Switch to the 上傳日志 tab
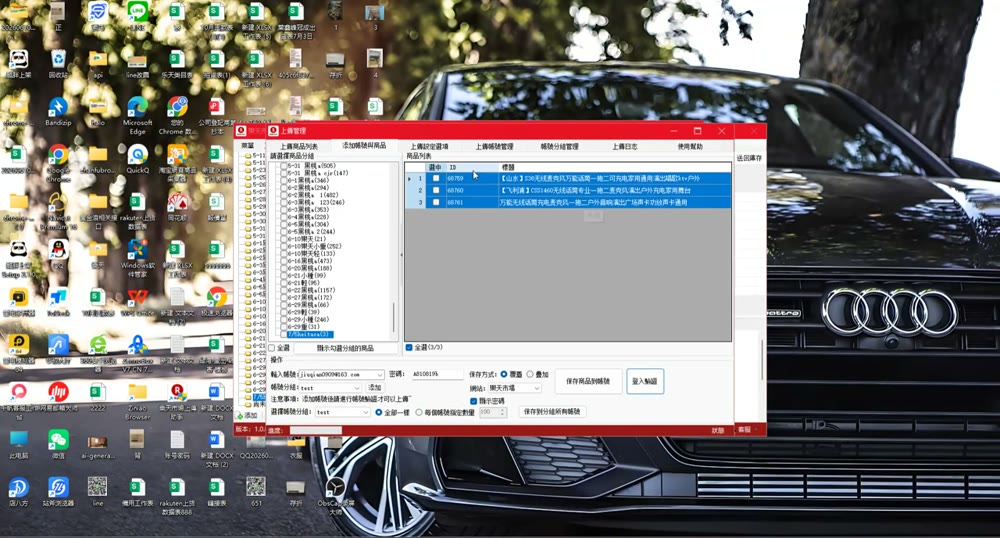This screenshot has width=1000, height=538. [x=625, y=147]
